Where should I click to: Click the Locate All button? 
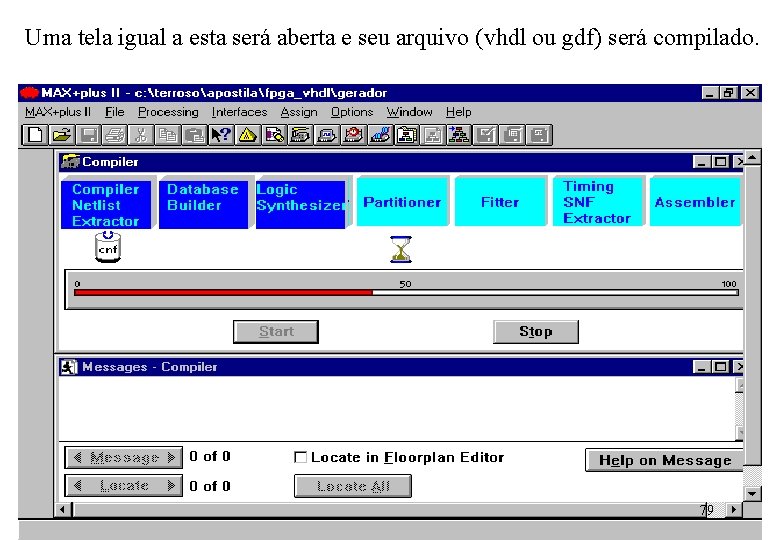click(x=353, y=486)
